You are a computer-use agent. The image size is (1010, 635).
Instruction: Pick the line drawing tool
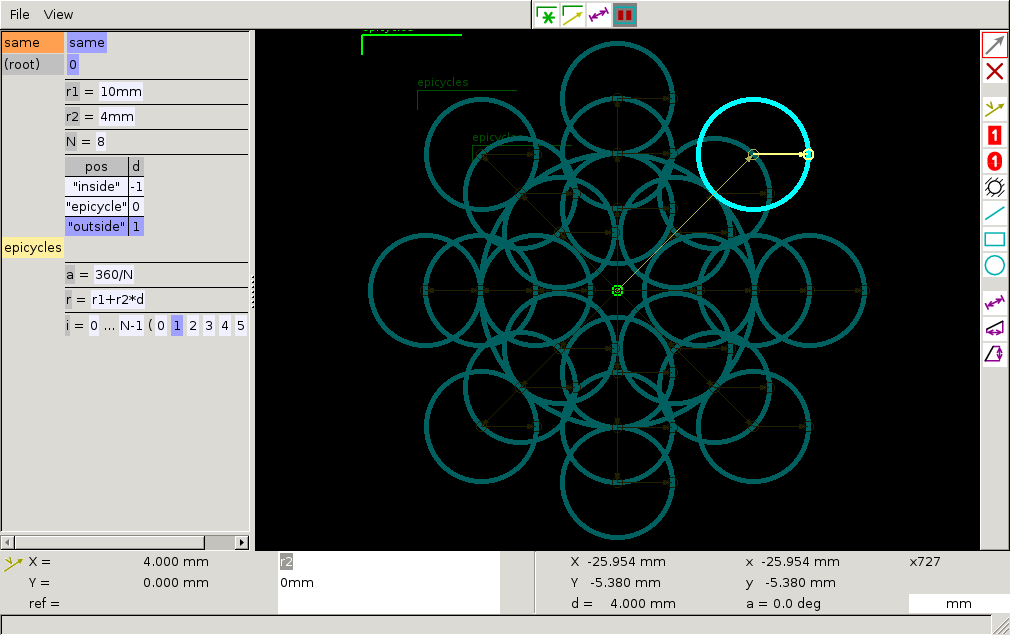[995, 213]
